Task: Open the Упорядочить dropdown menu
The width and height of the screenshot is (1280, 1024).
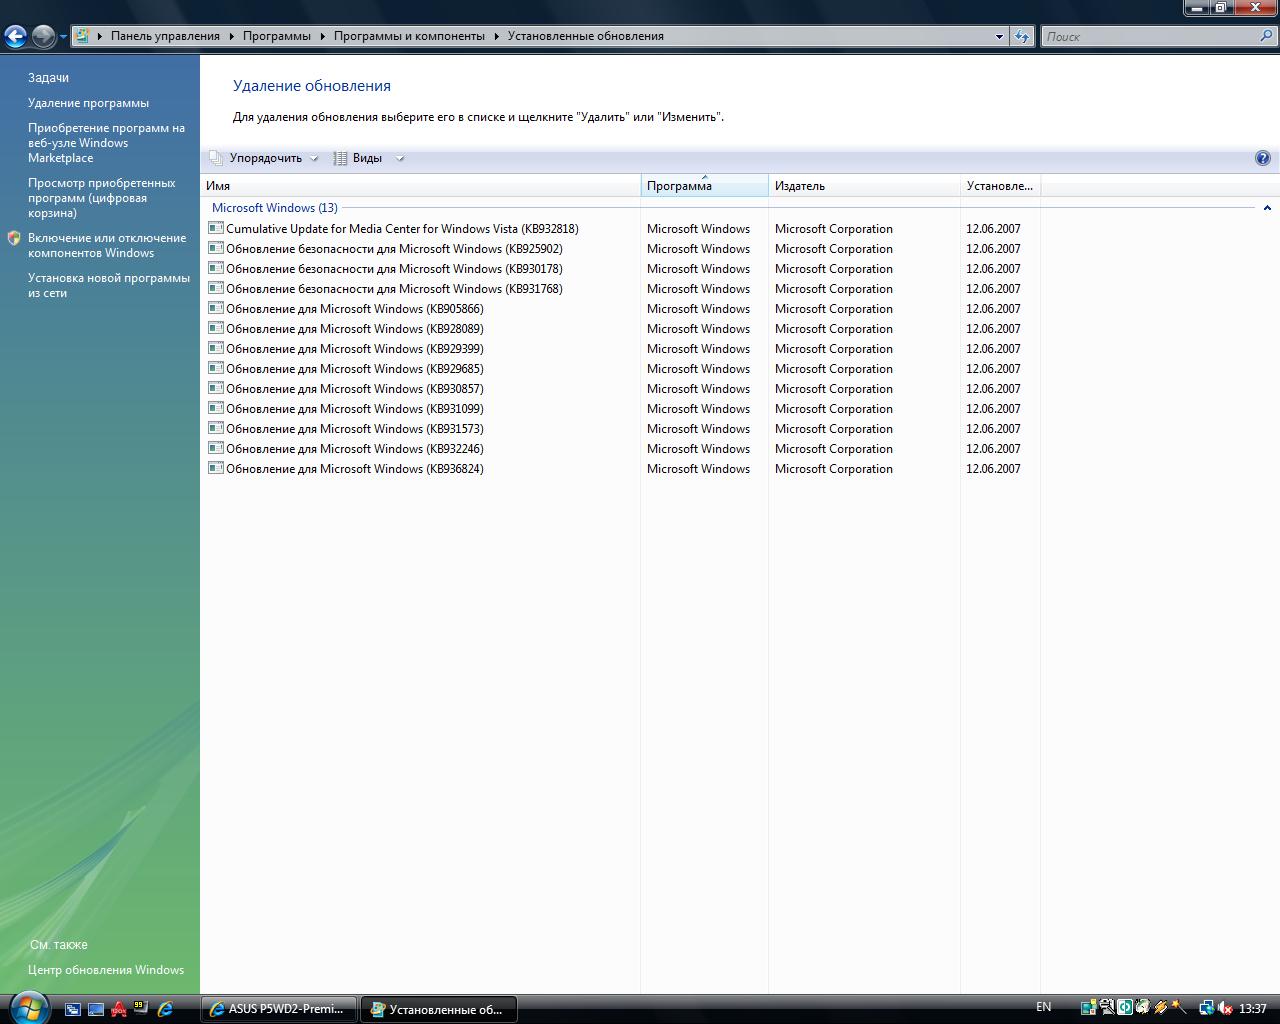Action: [x=265, y=158]
